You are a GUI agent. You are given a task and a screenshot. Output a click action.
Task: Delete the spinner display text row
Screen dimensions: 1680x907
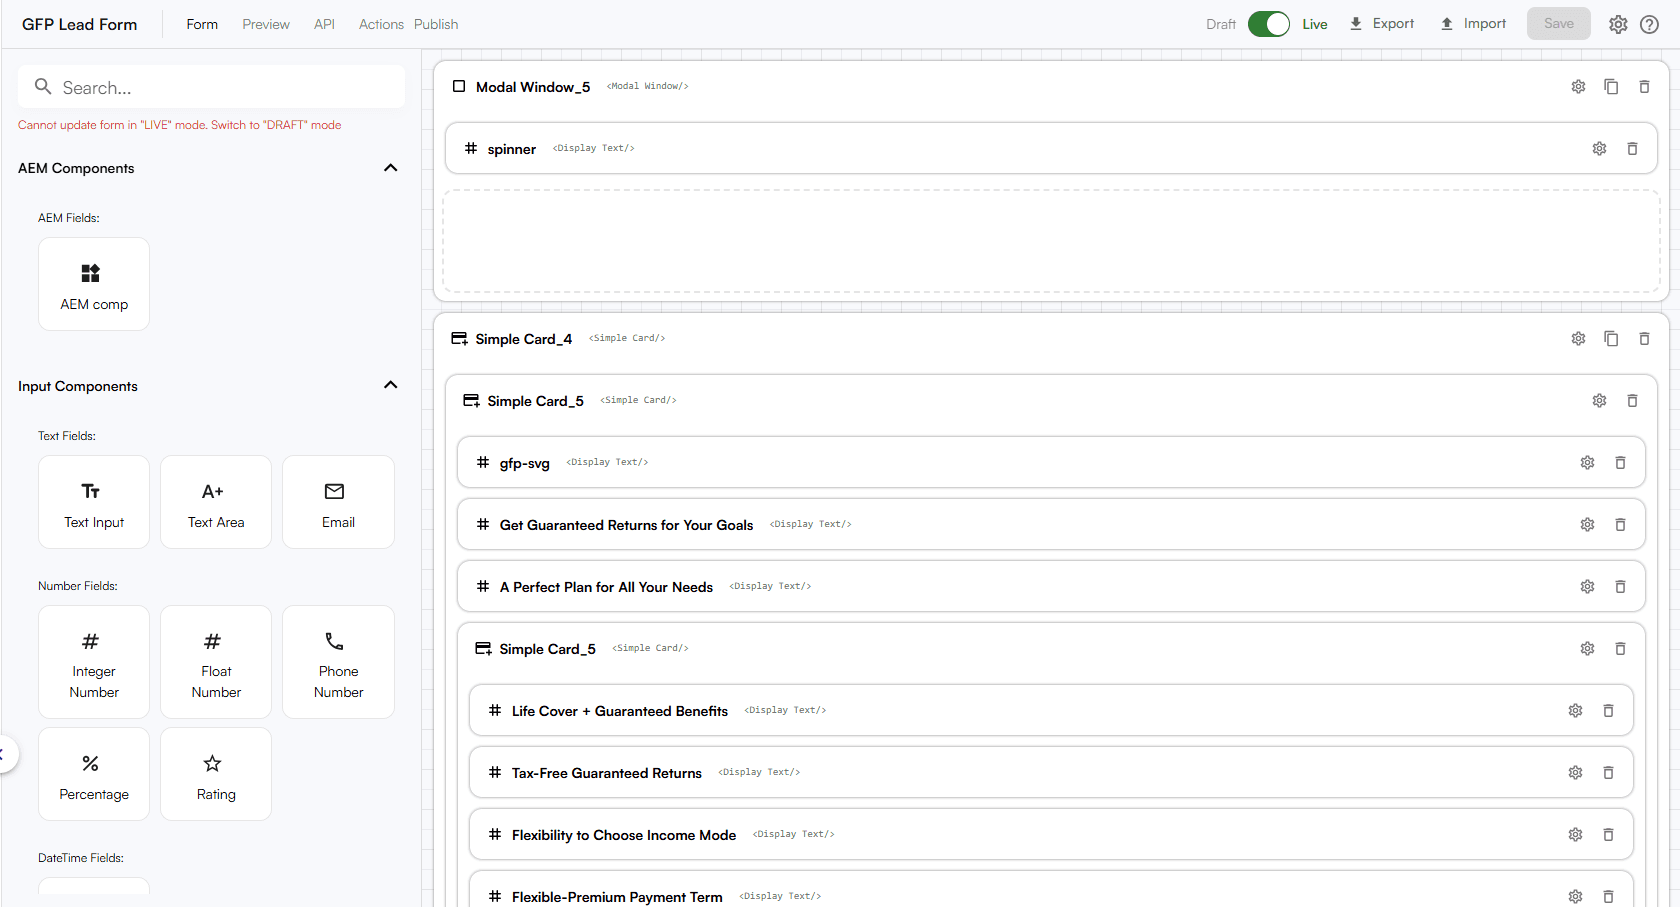click(x=1632, y=149)
